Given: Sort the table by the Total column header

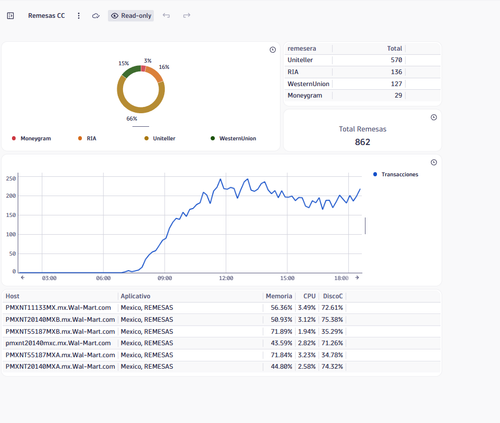Looking at the screenshot, I should (395, 49).
